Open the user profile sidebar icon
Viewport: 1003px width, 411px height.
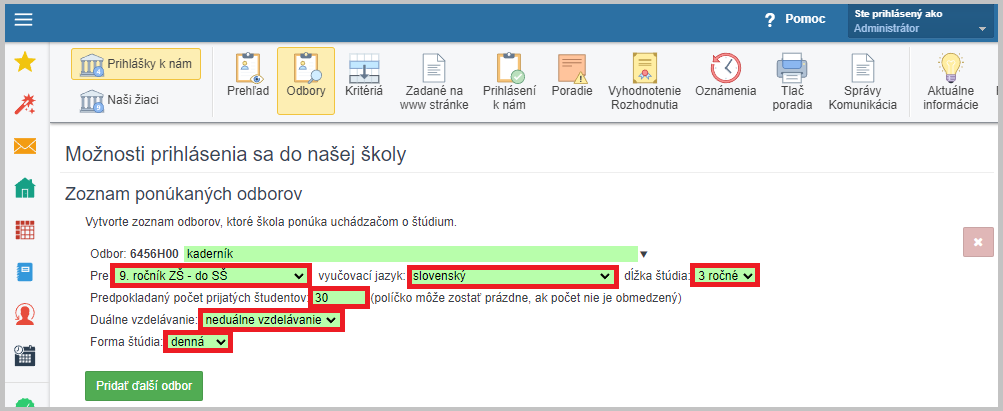point(25,314)
